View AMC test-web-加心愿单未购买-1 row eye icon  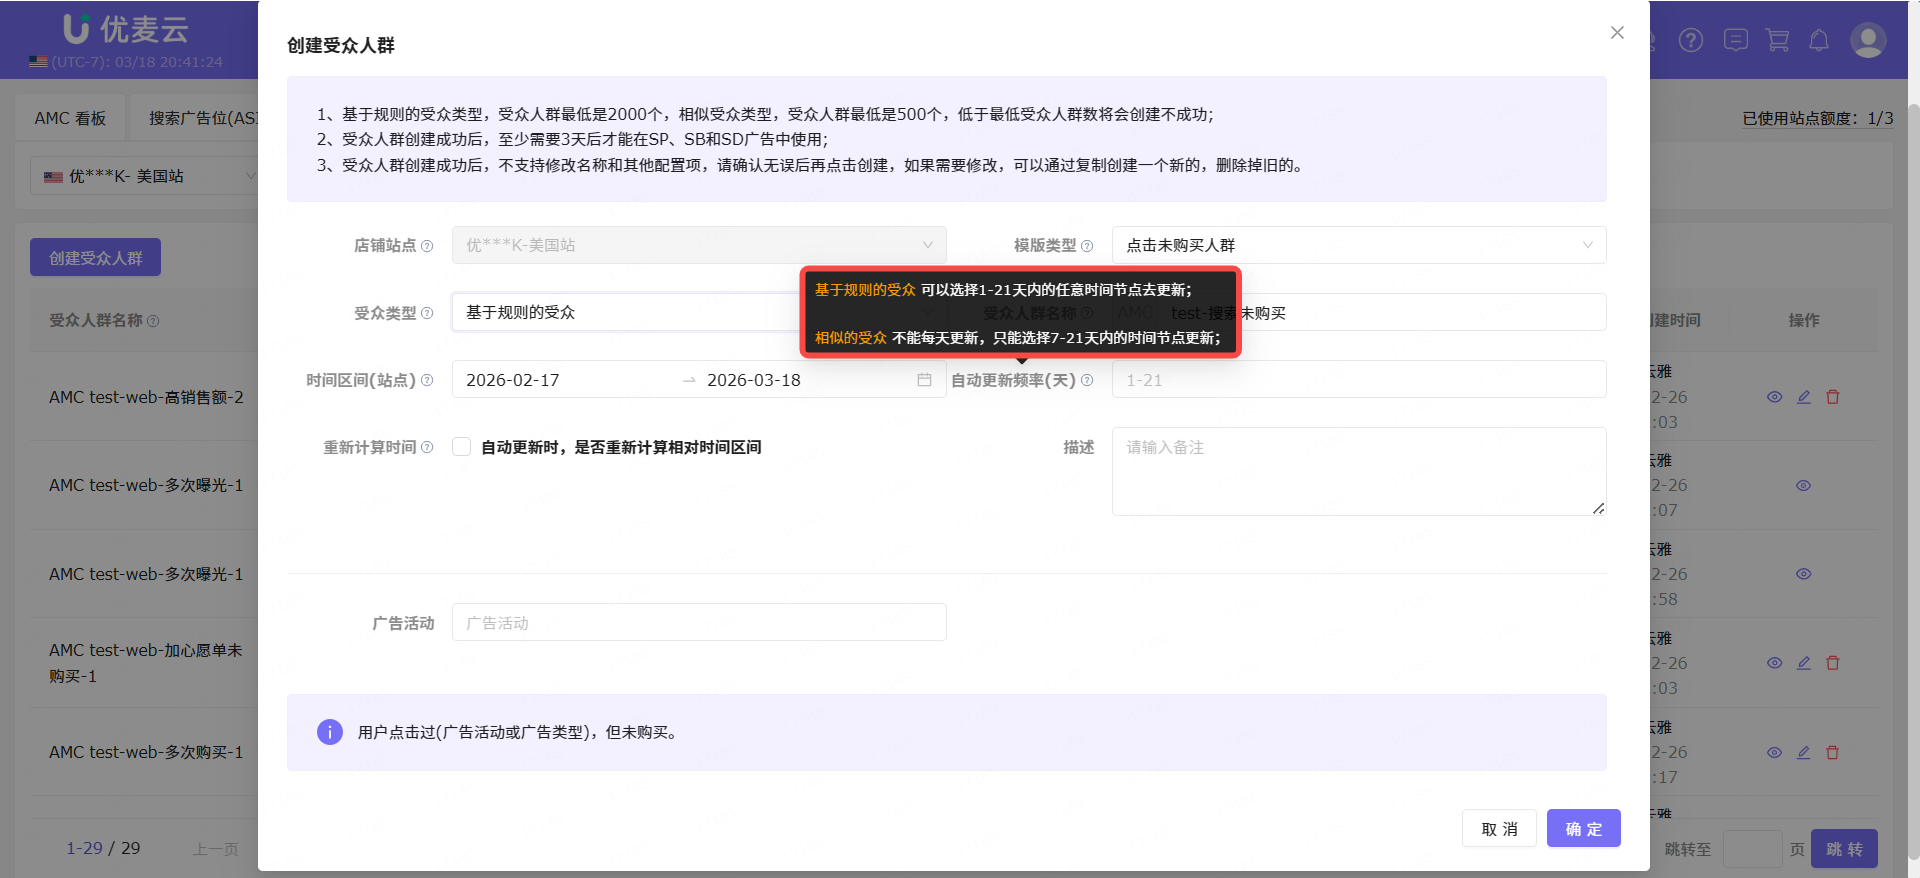coord(1775,663)
